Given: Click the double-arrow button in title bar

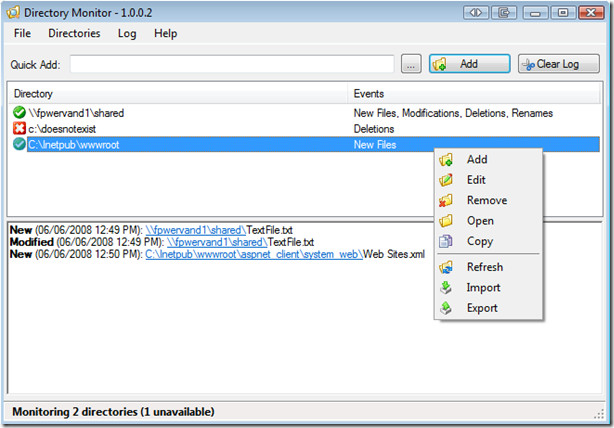Looking at the screenshot, I should pos(476,13).
